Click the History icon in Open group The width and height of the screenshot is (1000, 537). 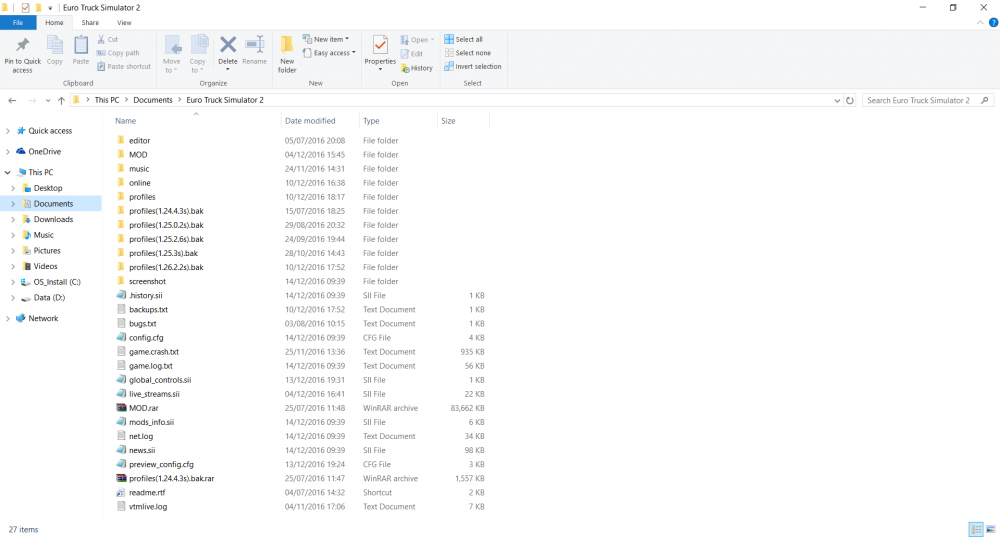[x=417, y=68]
